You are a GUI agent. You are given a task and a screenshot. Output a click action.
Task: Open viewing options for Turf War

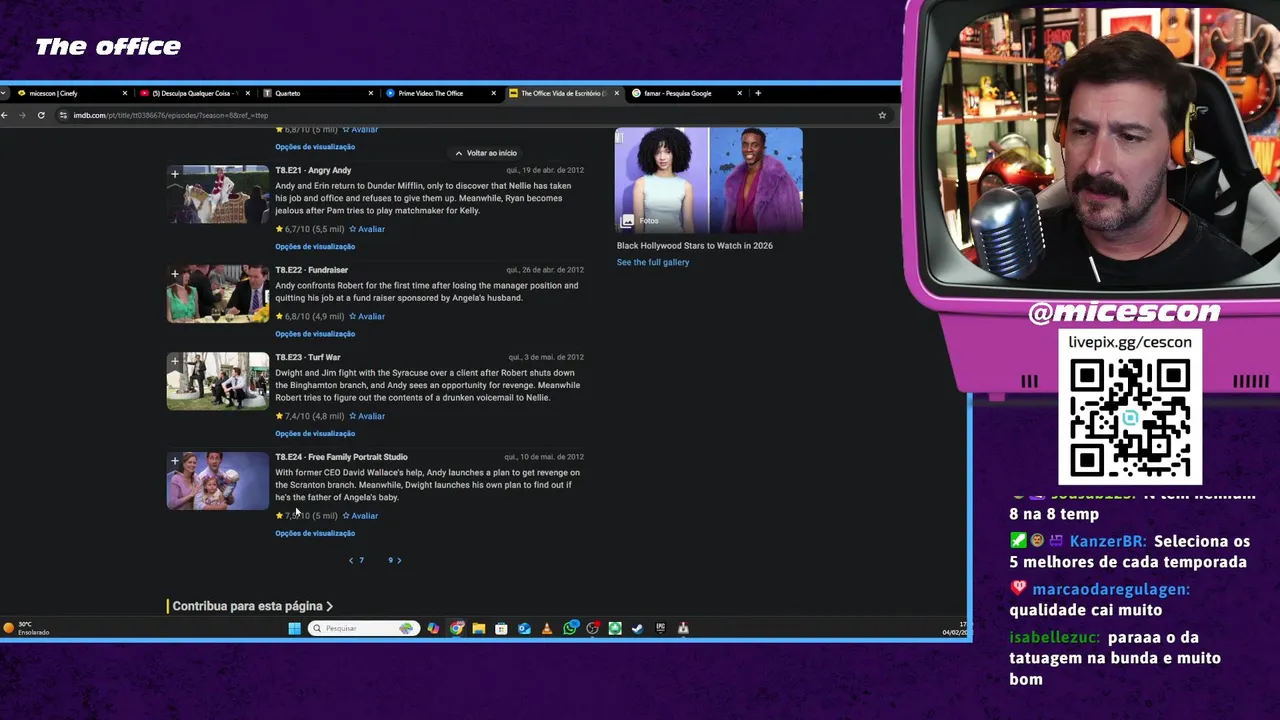tap(315, 433)
